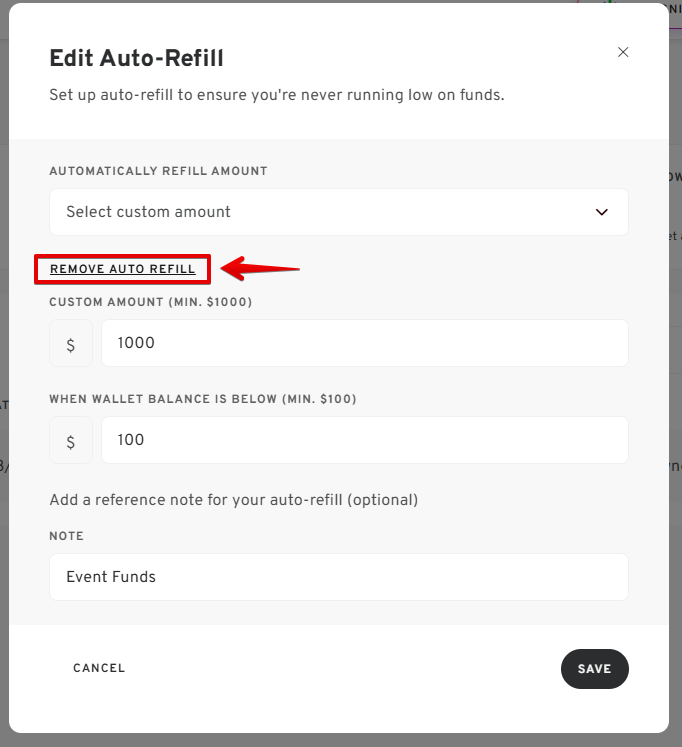Focus the custom amount field showing 1000

(364, 343)
